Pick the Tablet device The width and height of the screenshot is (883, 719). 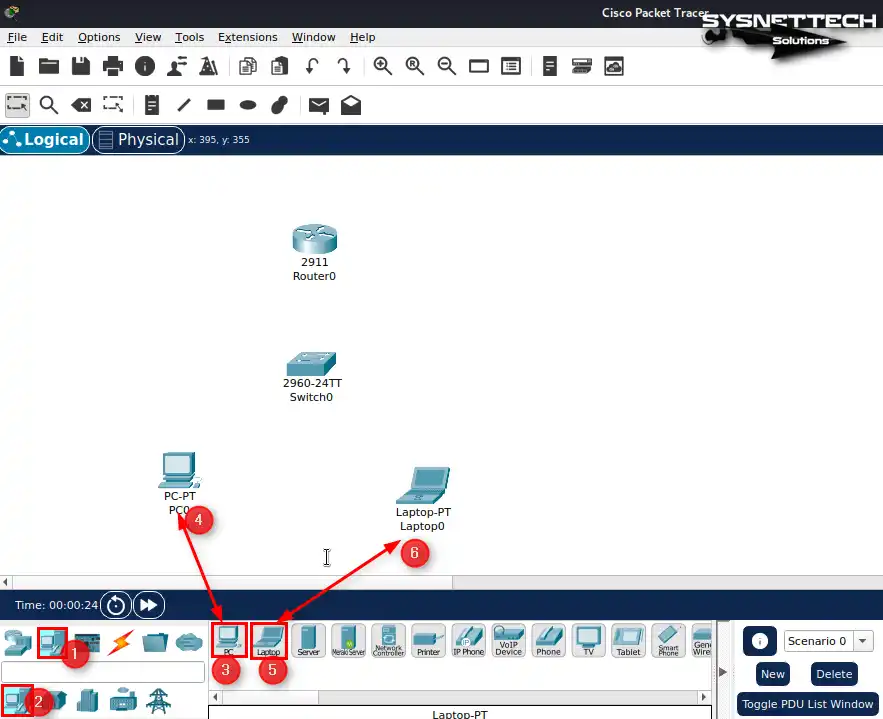click(x=628, y=641)
